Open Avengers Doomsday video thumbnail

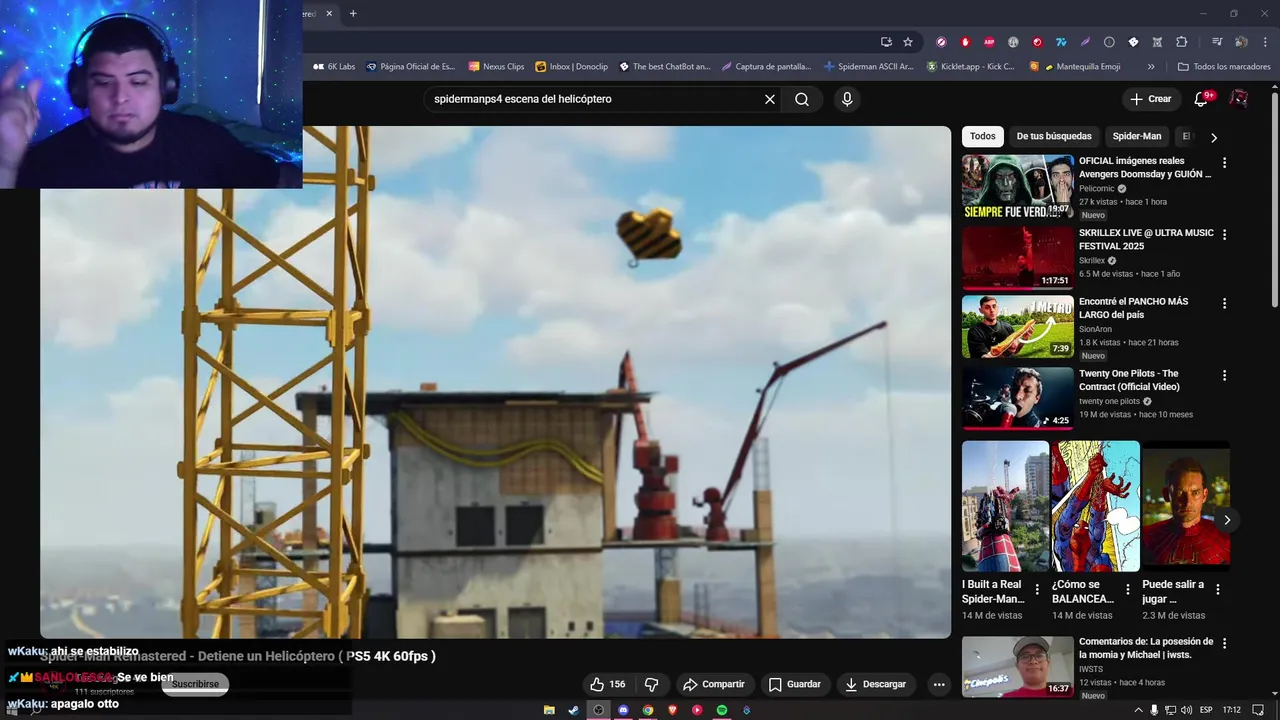coord(1018,186)
